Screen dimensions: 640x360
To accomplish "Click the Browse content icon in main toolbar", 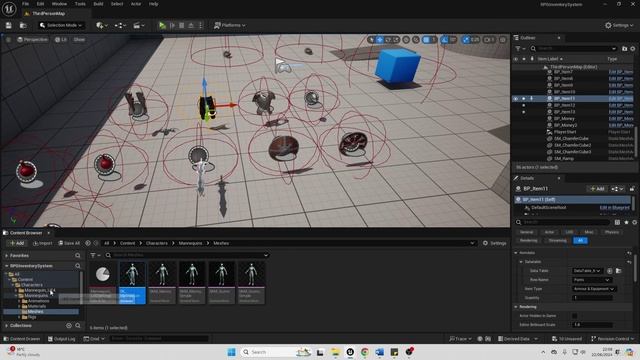I will (23, 25).
